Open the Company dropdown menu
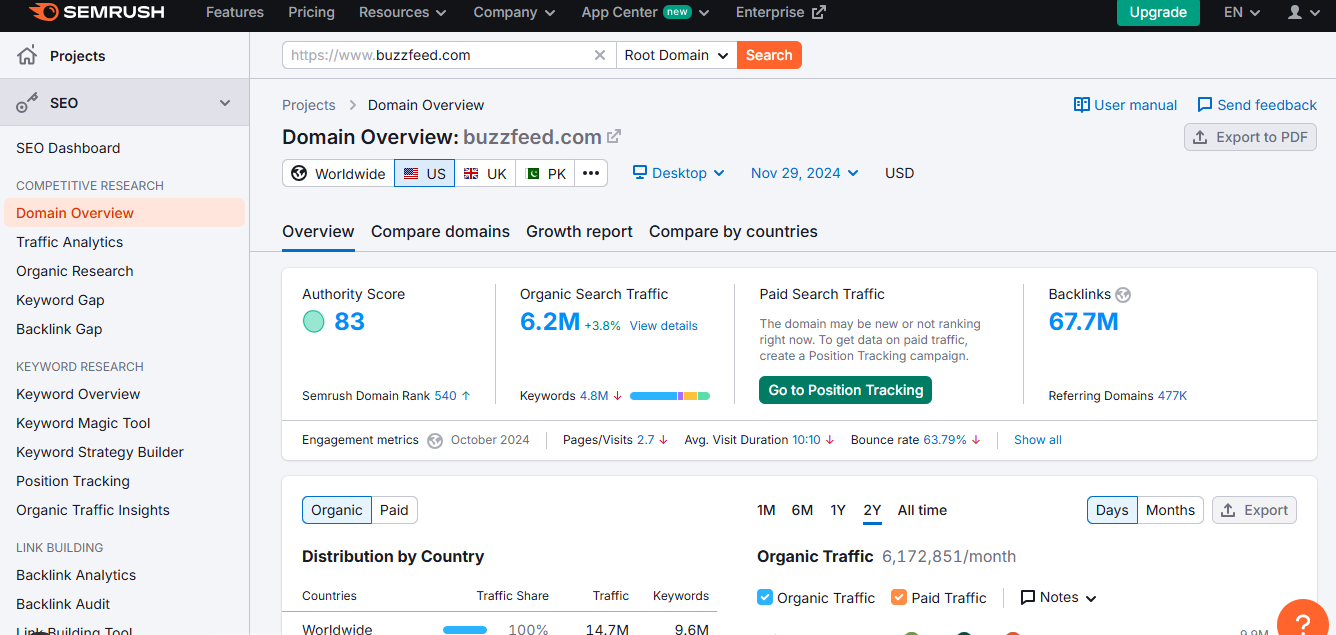Viewport: 1336px width, 635px height. click(x=514, y=13)
